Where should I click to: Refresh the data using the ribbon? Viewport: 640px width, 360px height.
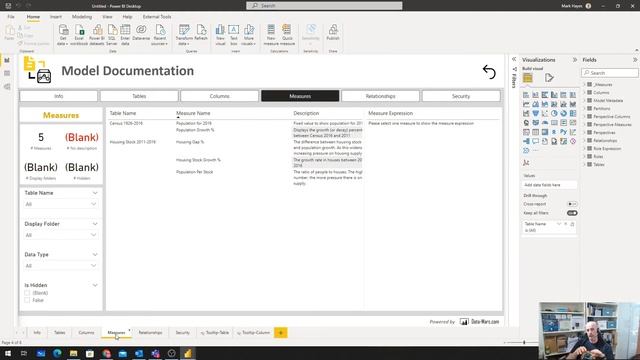201,33
